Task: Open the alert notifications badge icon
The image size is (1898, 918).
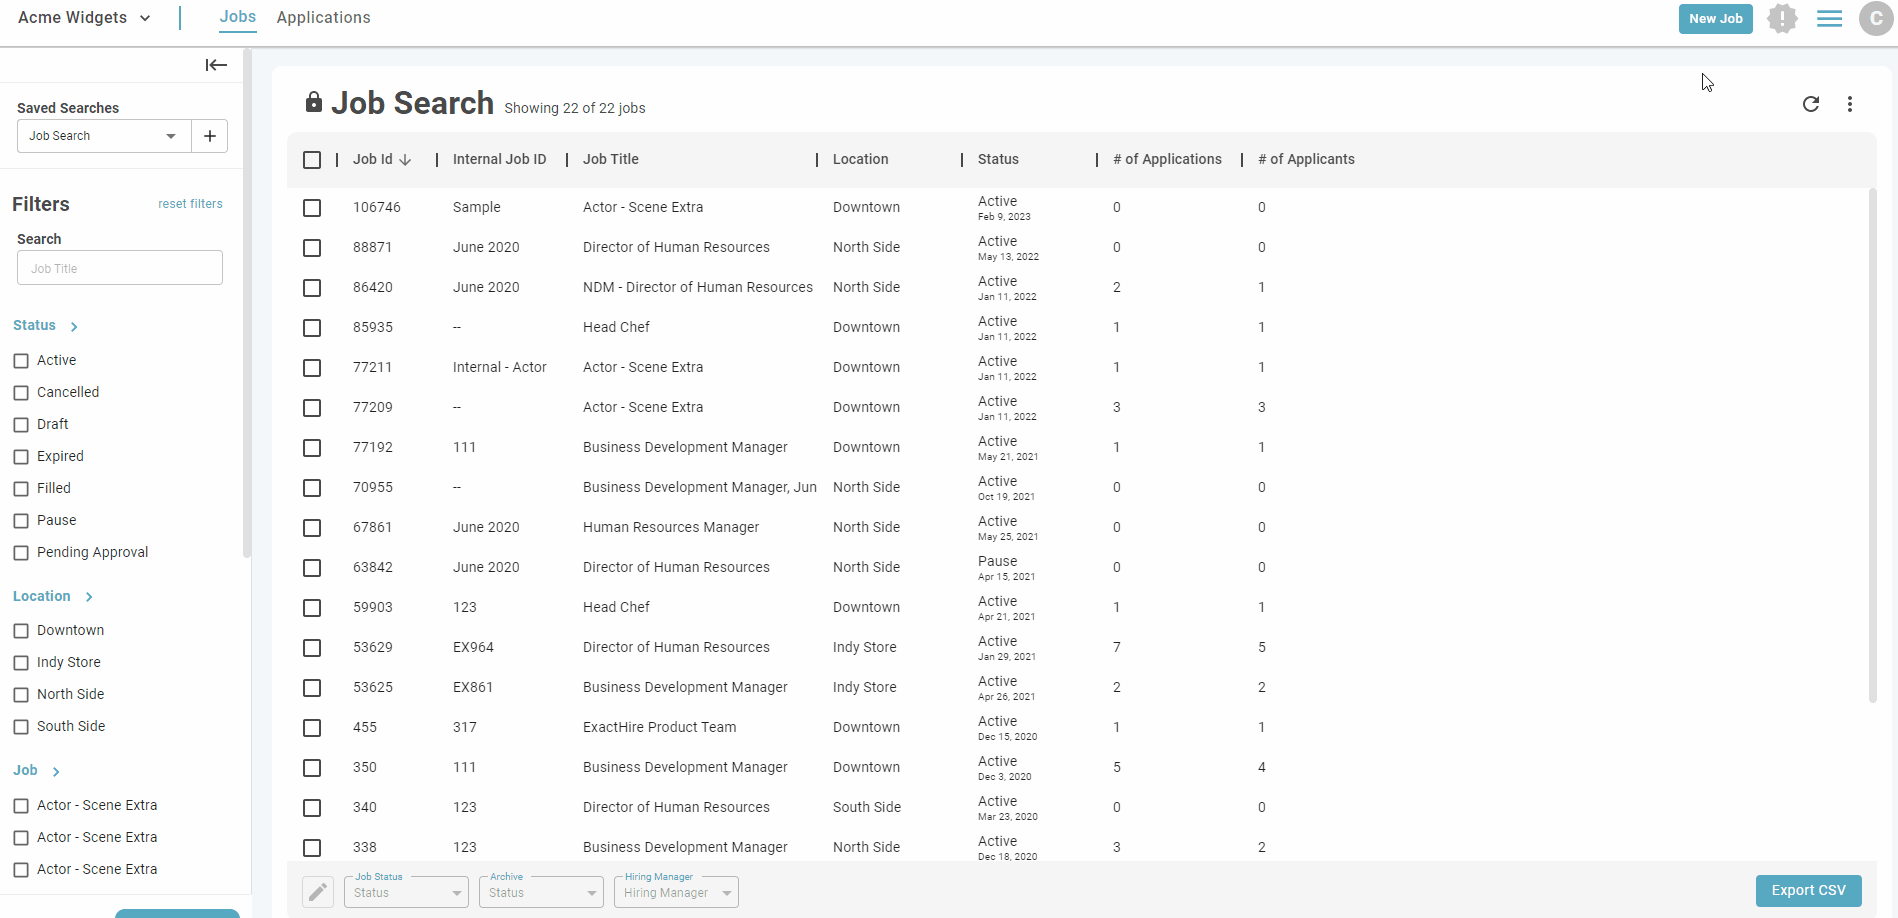Action: [1782, 18]
